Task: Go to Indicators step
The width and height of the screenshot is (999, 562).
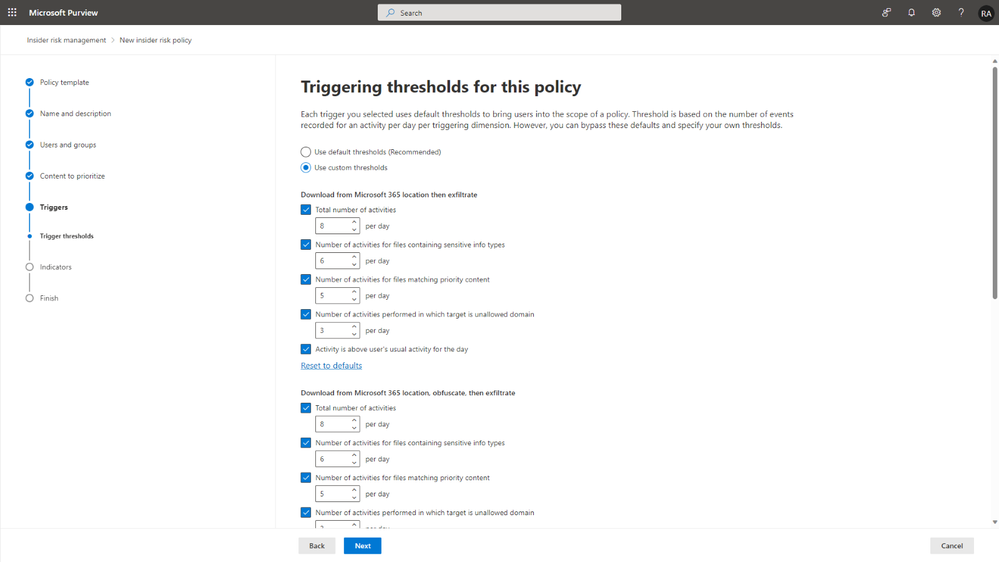Action: pos(55,267)
